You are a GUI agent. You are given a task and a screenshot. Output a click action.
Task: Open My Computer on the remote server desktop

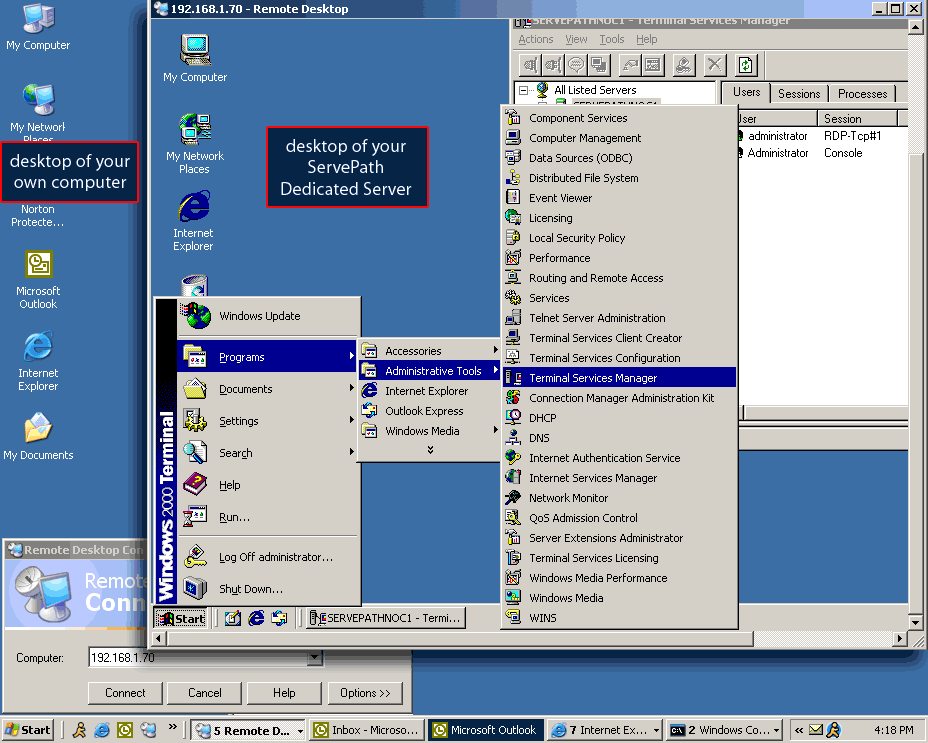pyautogui.click(x=195, y=50)
